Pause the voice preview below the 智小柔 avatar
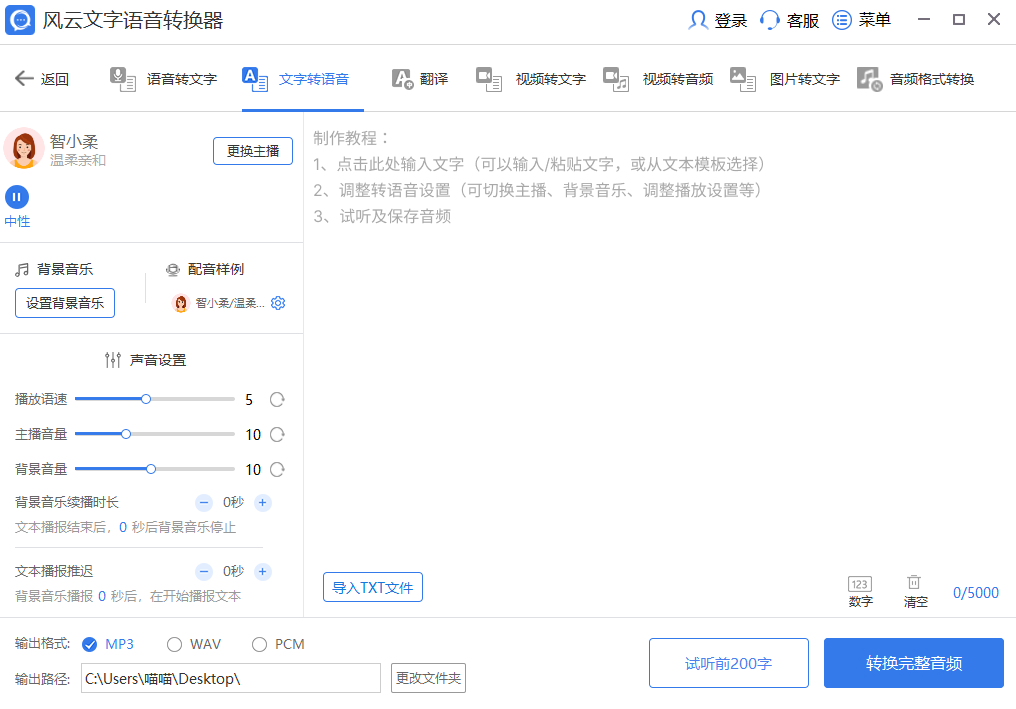 [x=17, y=197]
